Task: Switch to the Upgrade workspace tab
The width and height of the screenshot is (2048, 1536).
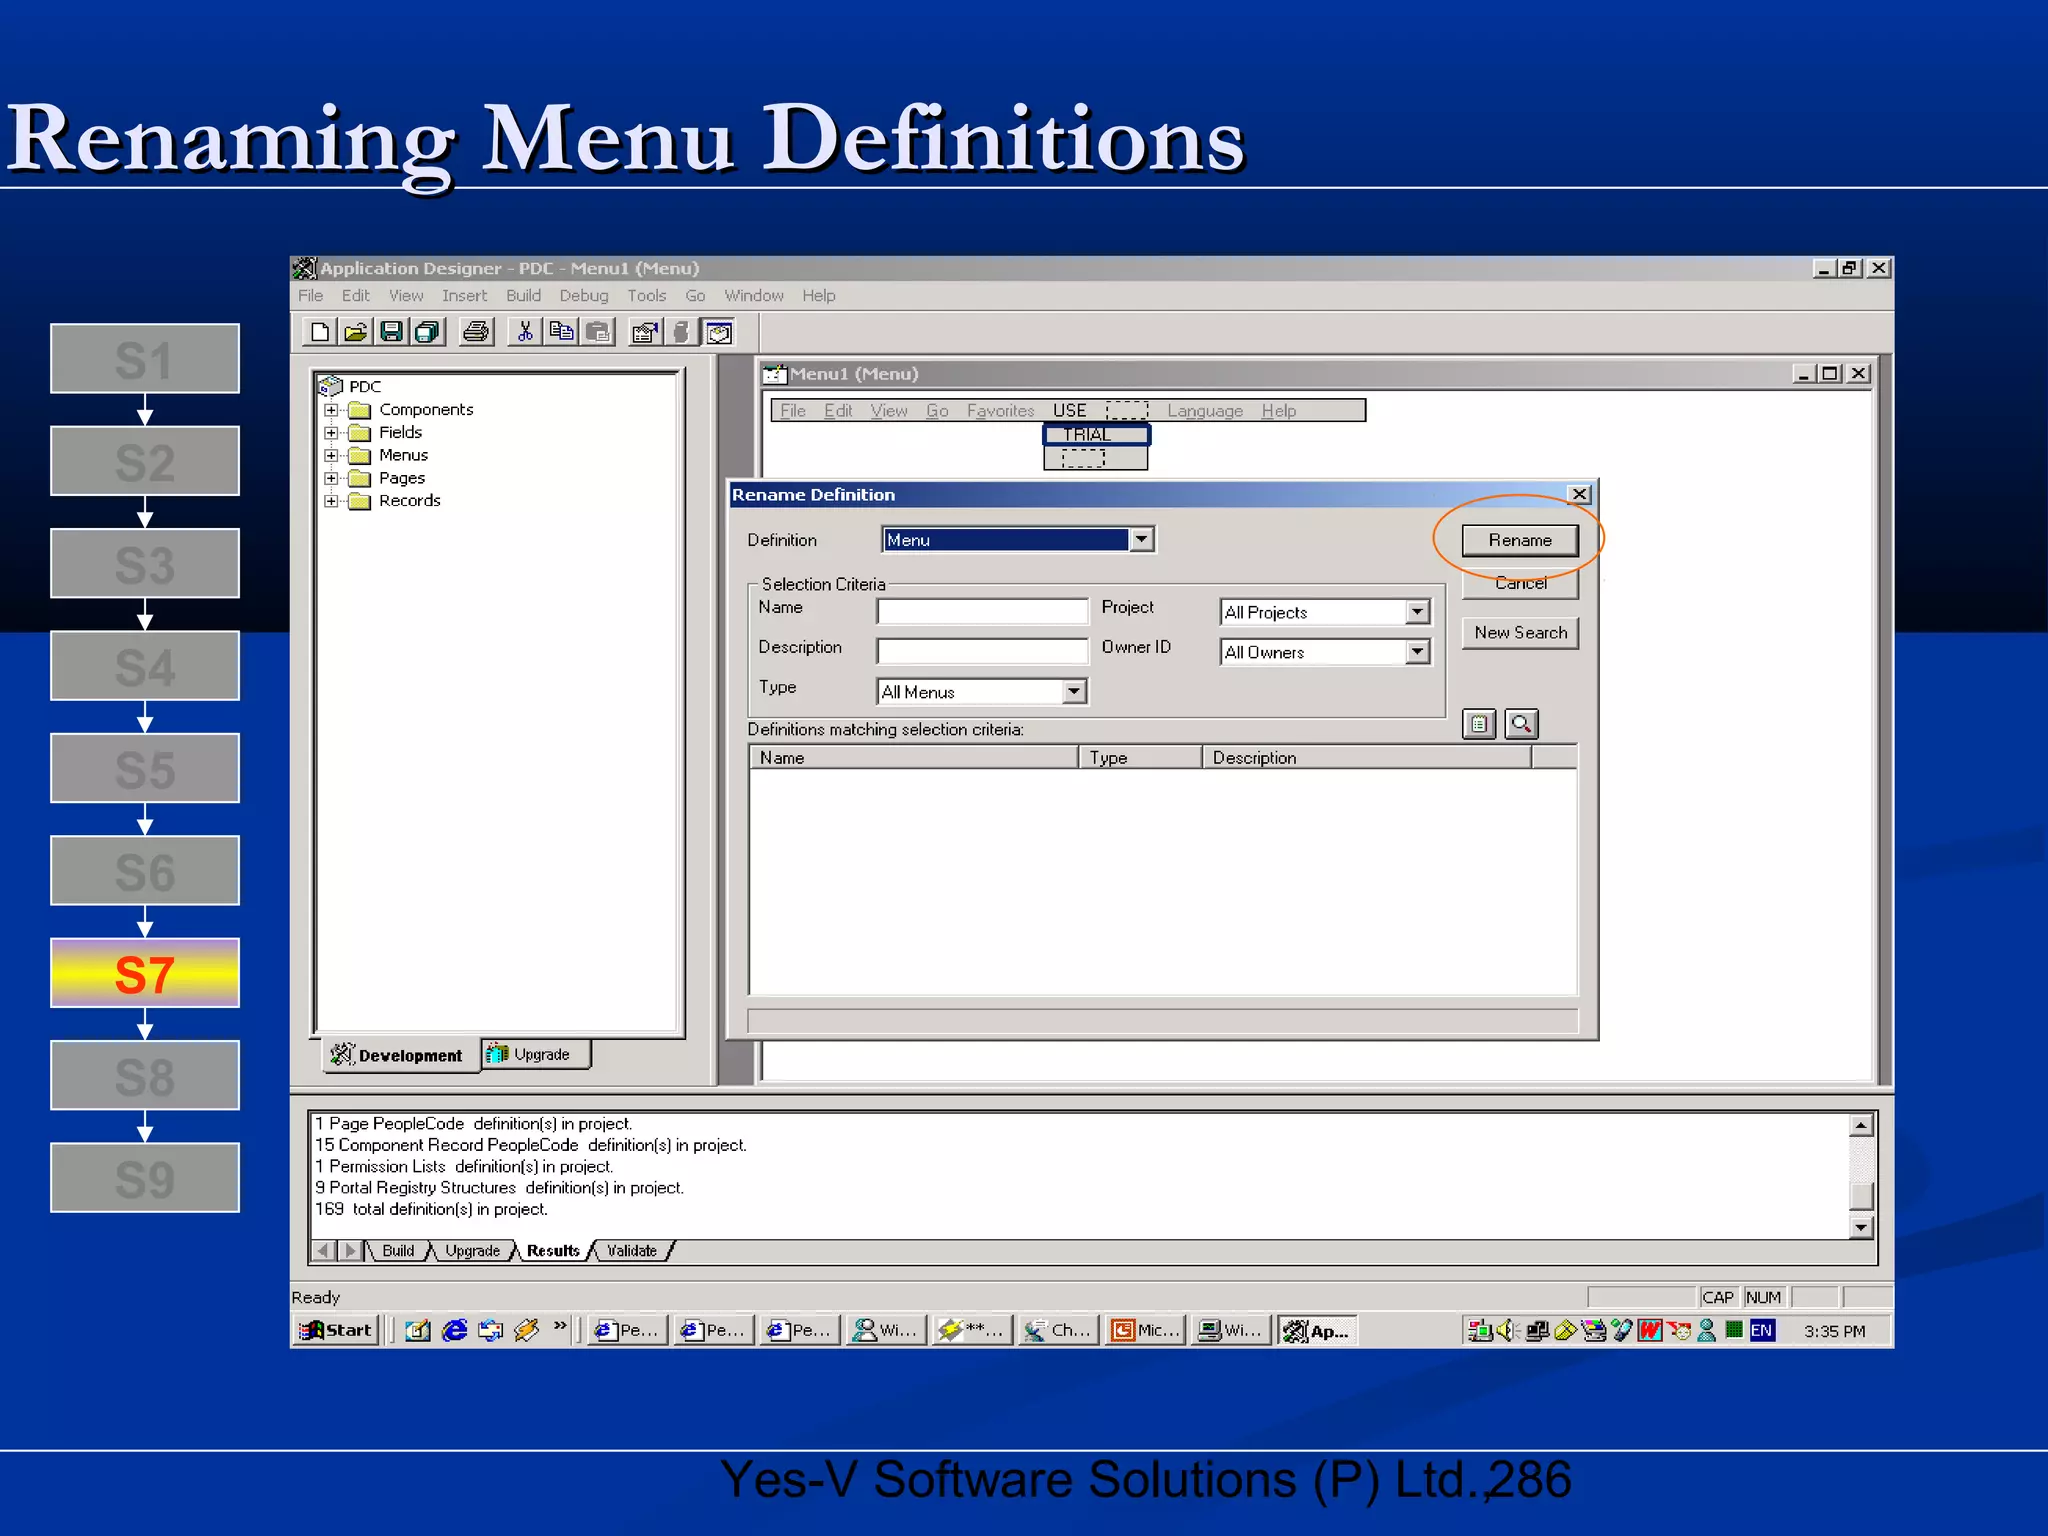Action: point(536,1054)
